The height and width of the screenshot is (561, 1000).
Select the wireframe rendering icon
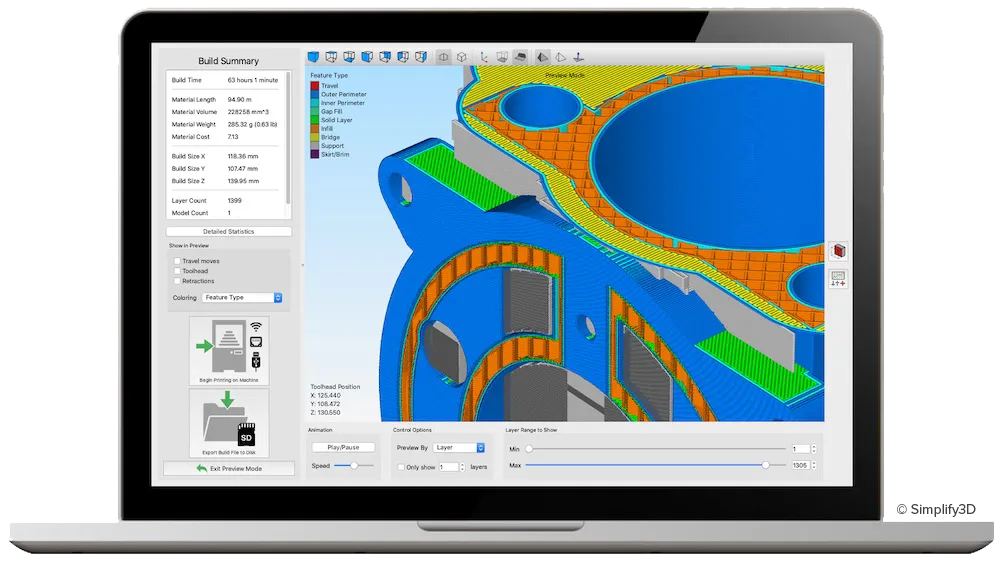tap(560, 57)
